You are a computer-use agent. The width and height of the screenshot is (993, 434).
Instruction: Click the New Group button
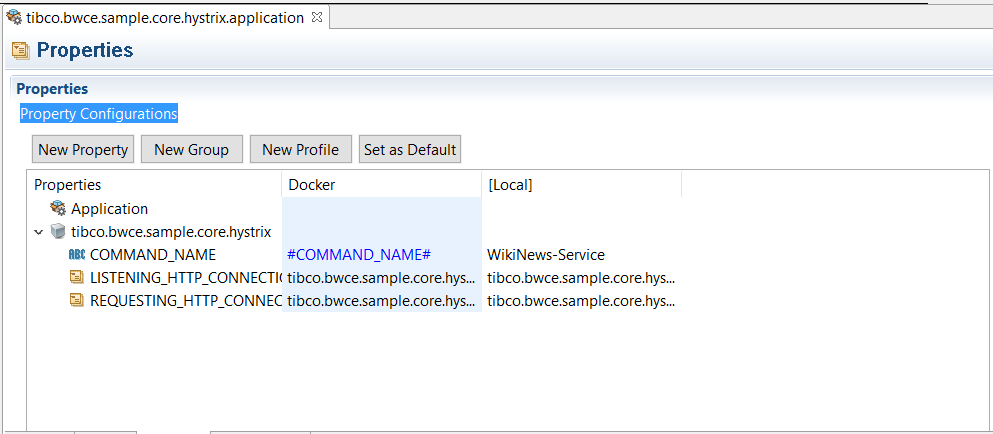[191, 150]
